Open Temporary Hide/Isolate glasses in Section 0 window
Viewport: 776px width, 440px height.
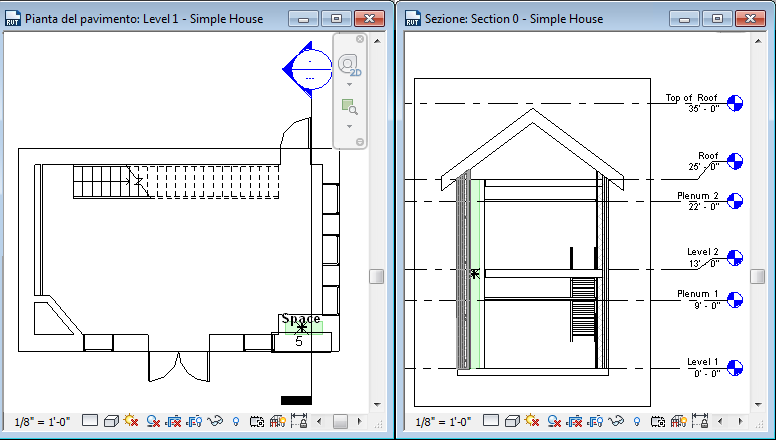[616, 421]
